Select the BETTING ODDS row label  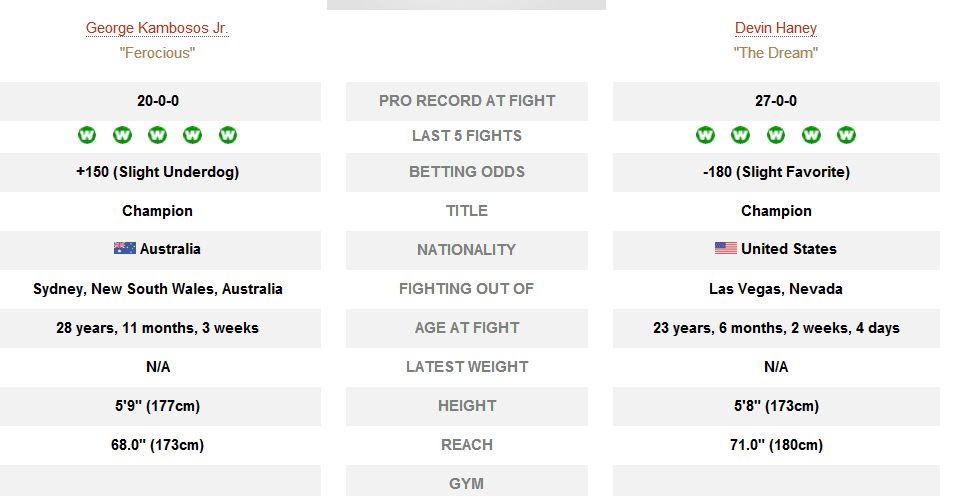point(467,172)
